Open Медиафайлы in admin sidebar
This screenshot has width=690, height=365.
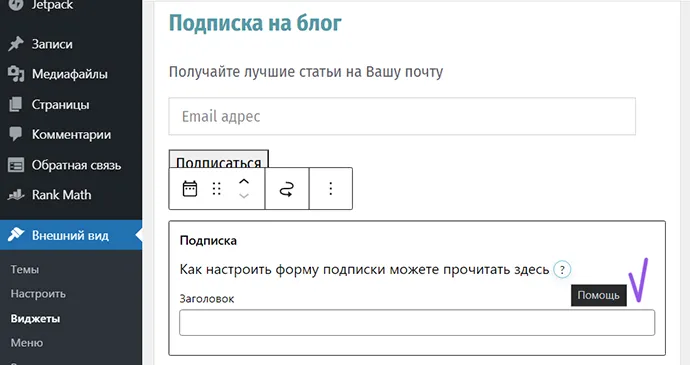[x=71, y=74]
